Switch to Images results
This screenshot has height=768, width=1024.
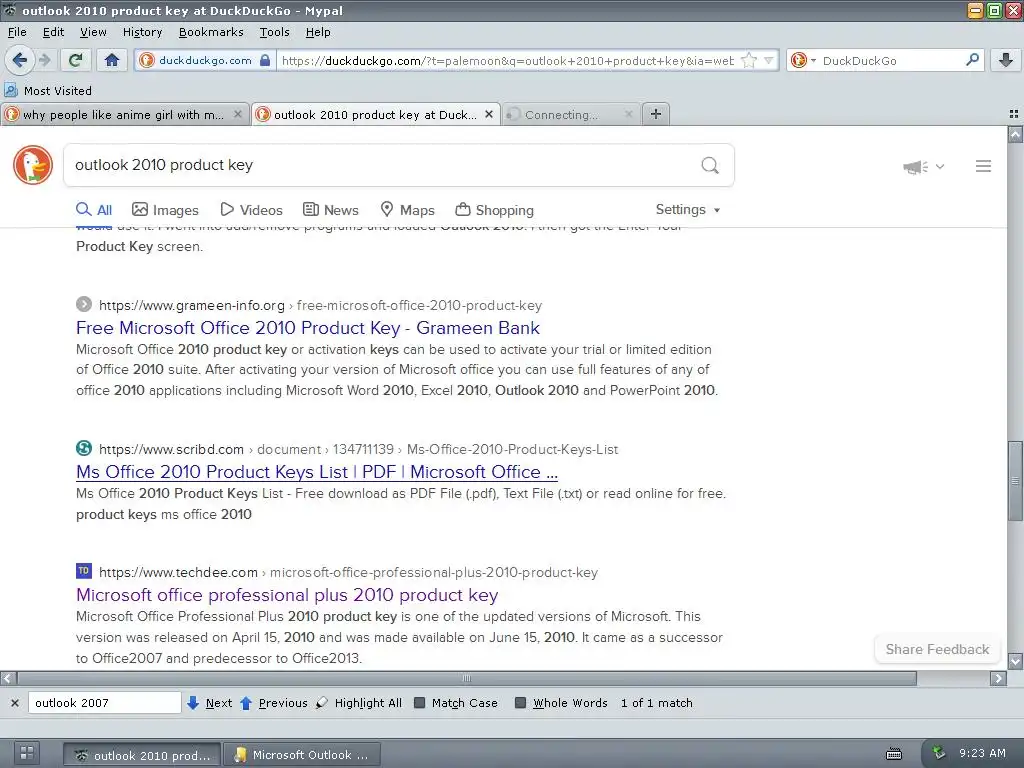click(165, 210)
